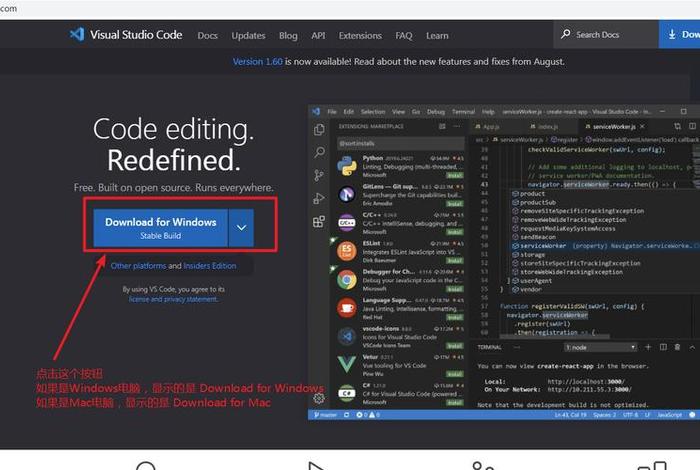Click the Install button for the GitLens extension
700x470 pixels.
[455, 204]
